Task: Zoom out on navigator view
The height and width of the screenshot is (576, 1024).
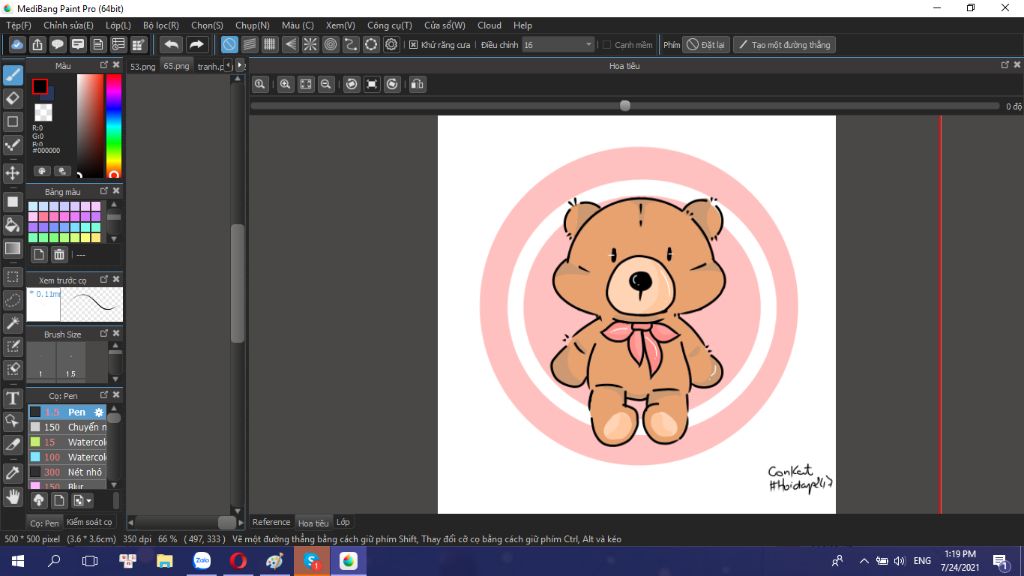Action: (x=326, y=84)
